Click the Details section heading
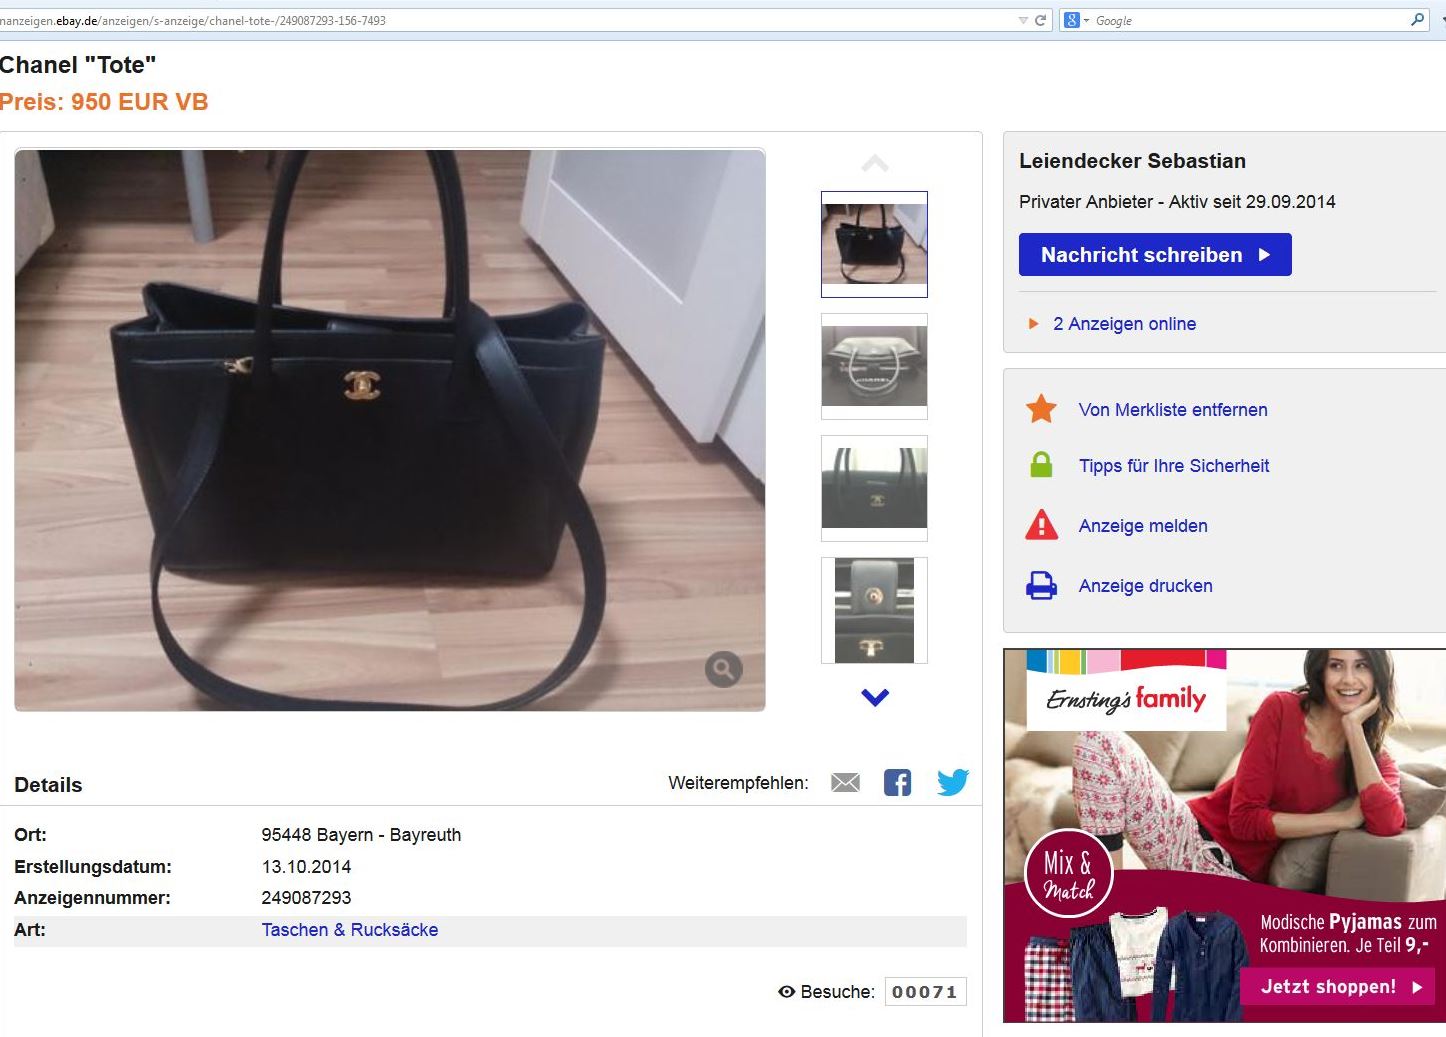This screenshot has height=1037, width=1446. (48, 784)
